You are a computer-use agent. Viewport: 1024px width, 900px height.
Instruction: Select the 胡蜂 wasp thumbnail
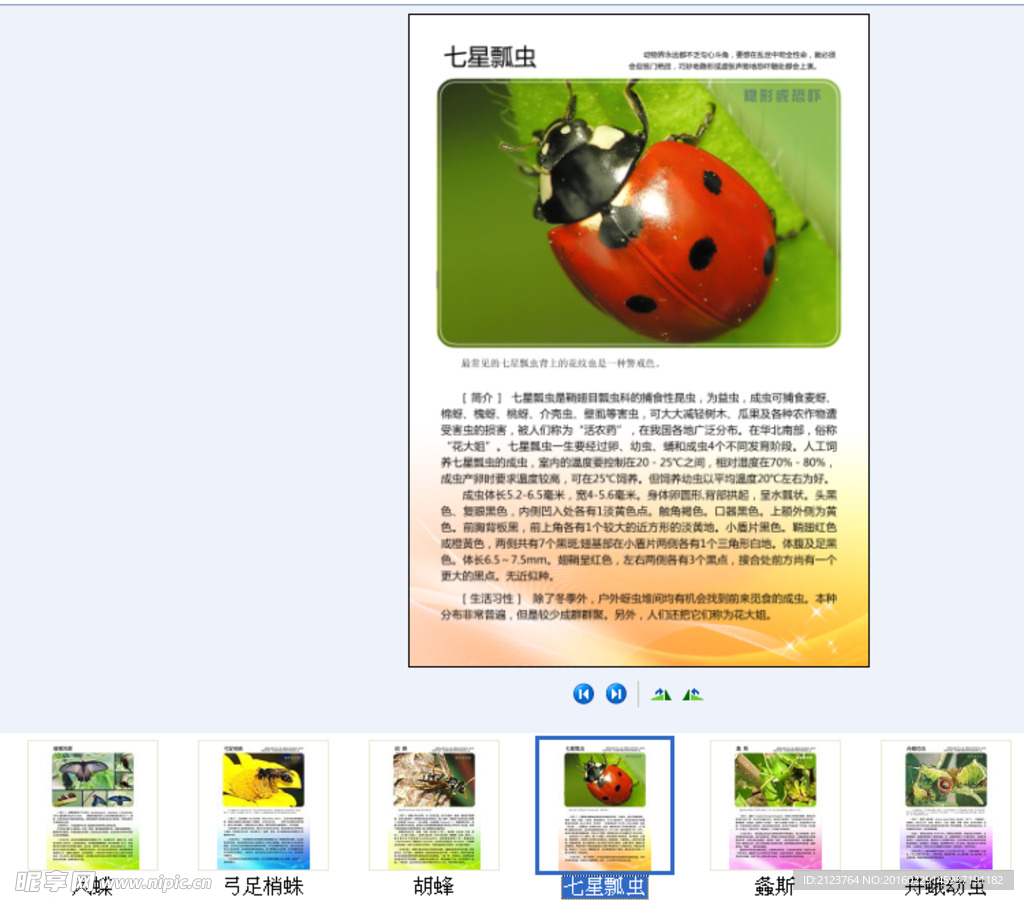pos(434,806)
